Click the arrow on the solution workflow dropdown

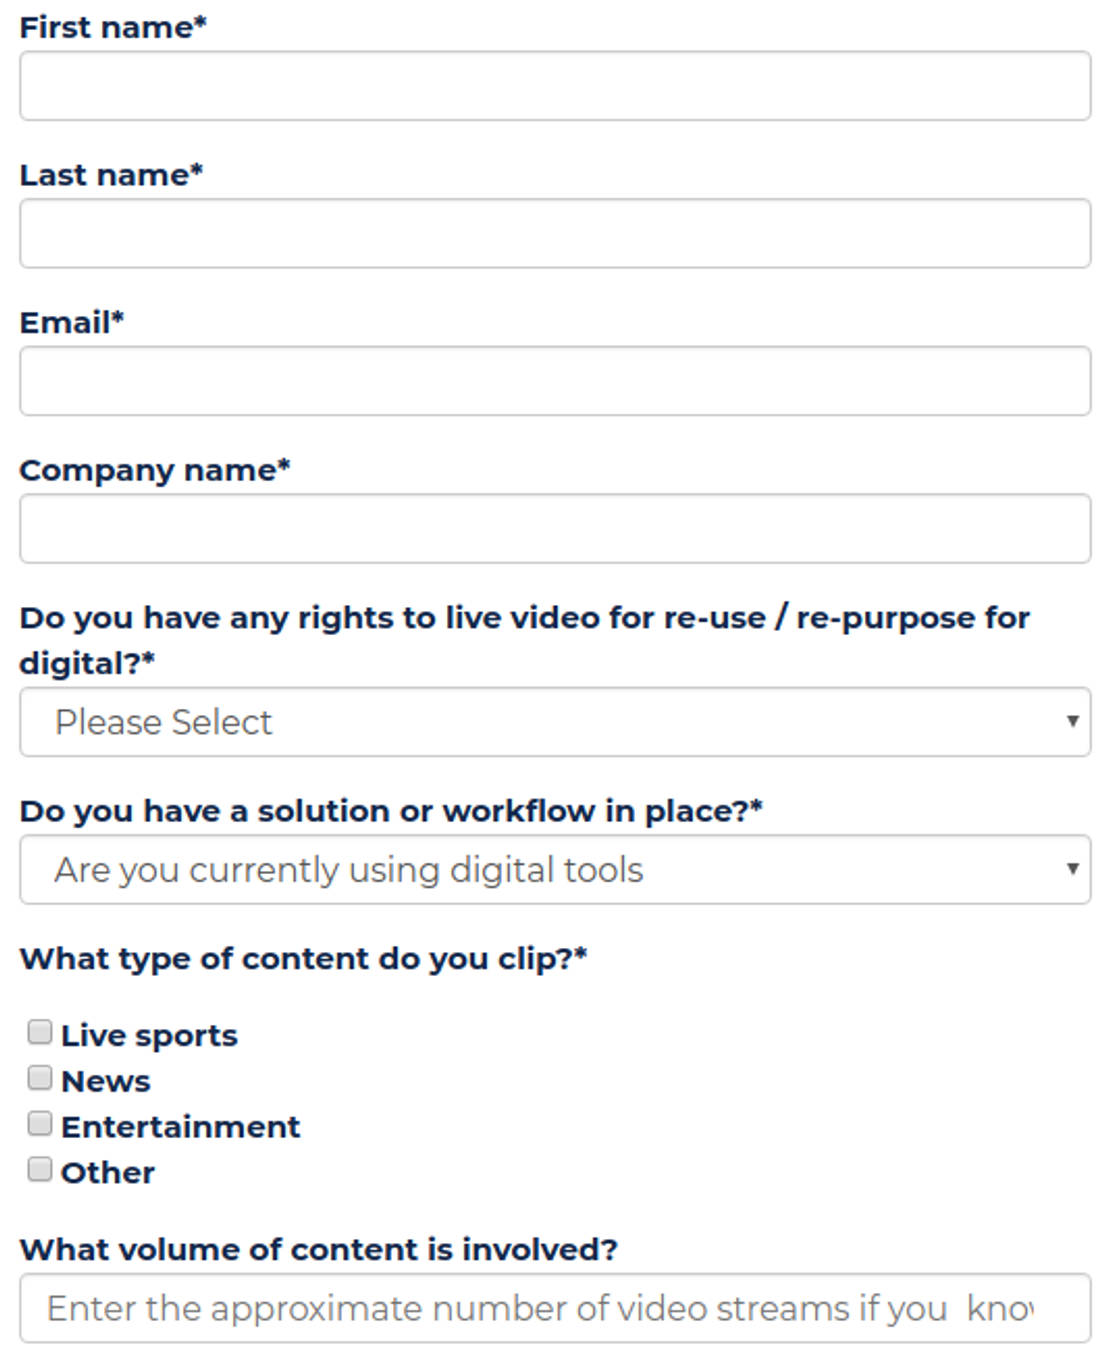1072,869
